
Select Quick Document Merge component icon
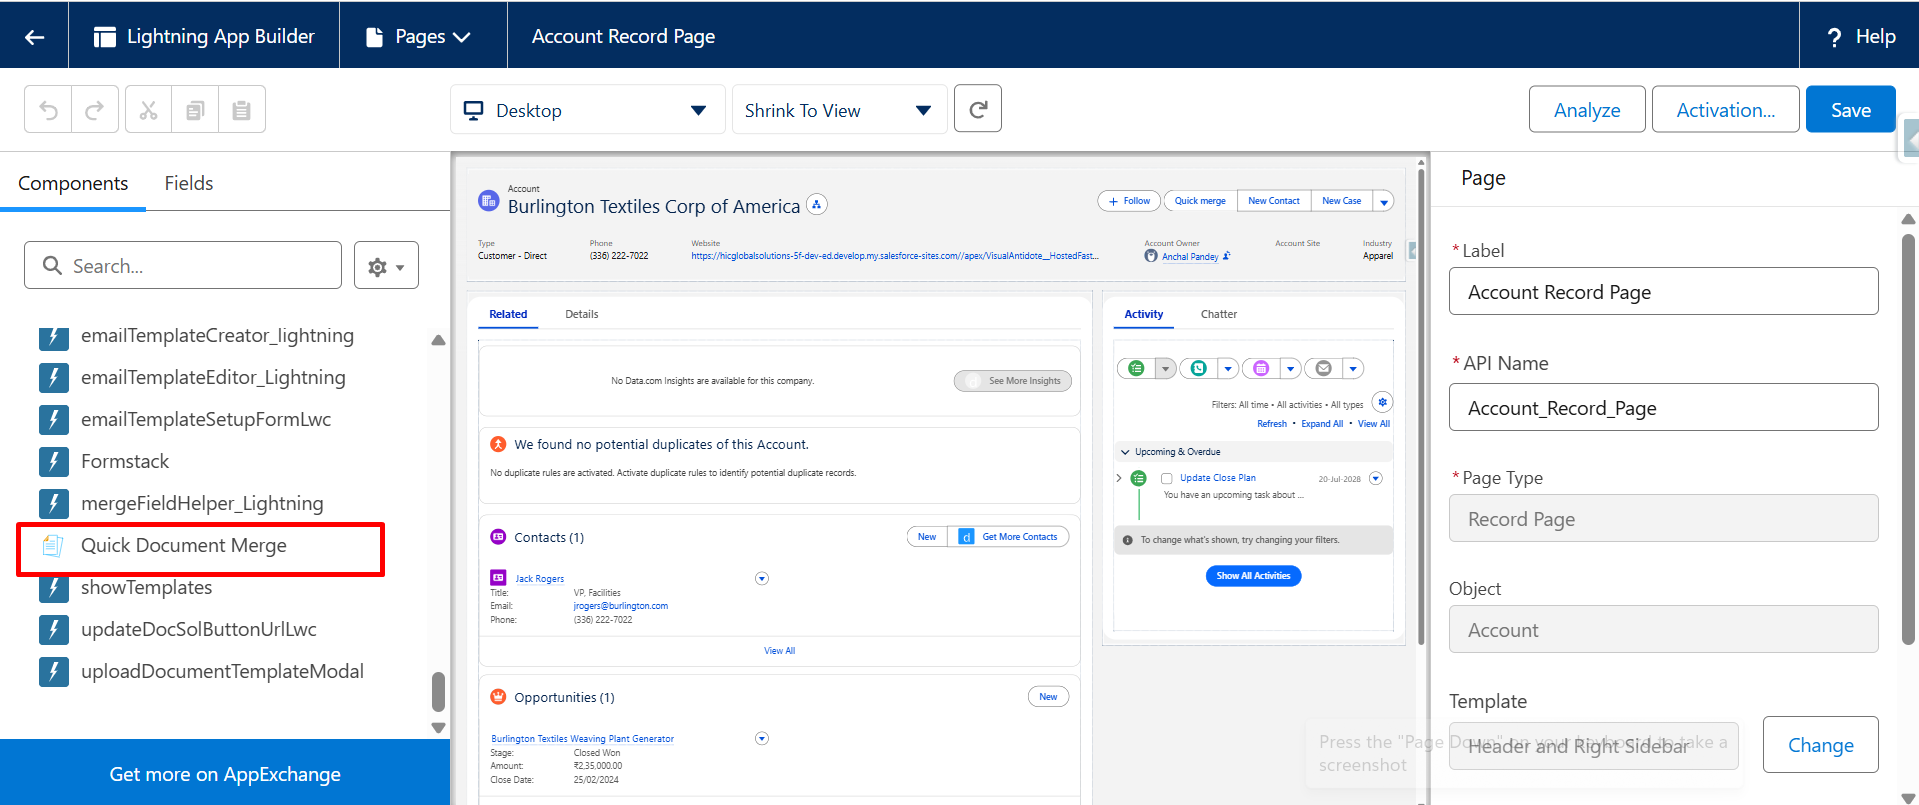53,546
